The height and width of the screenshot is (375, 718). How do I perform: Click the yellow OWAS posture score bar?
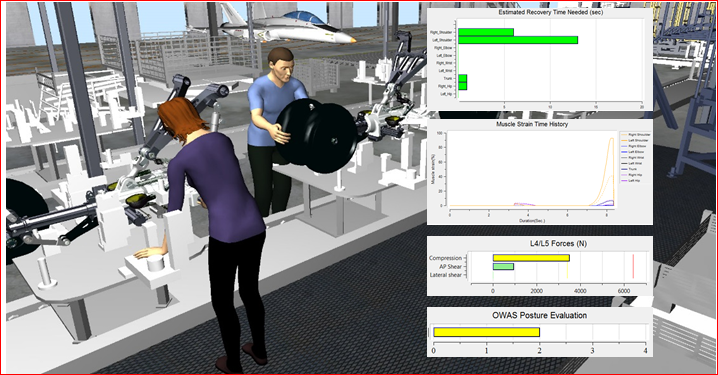tap(486, 332)
